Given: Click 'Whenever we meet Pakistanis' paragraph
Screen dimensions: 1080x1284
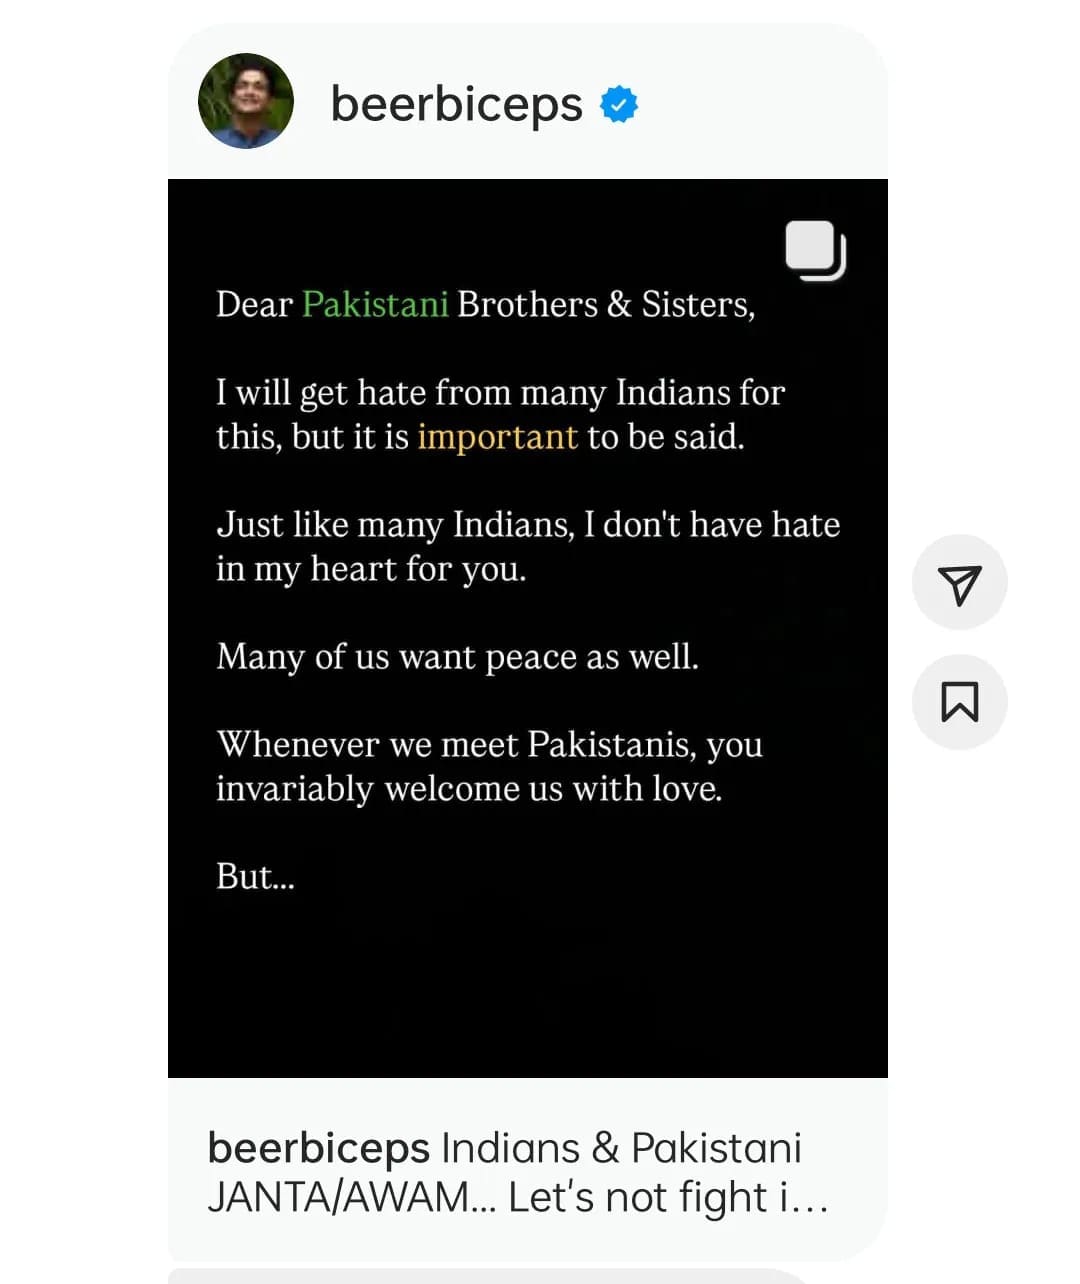Looking at the screenshot, I should point(489,766).
